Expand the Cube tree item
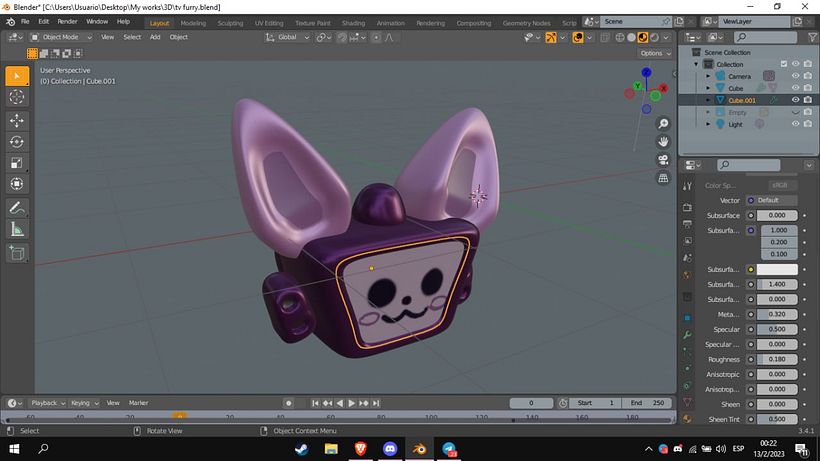Image resolution: width=820 pixels, height=461 pixels. [x=708, y=88]
